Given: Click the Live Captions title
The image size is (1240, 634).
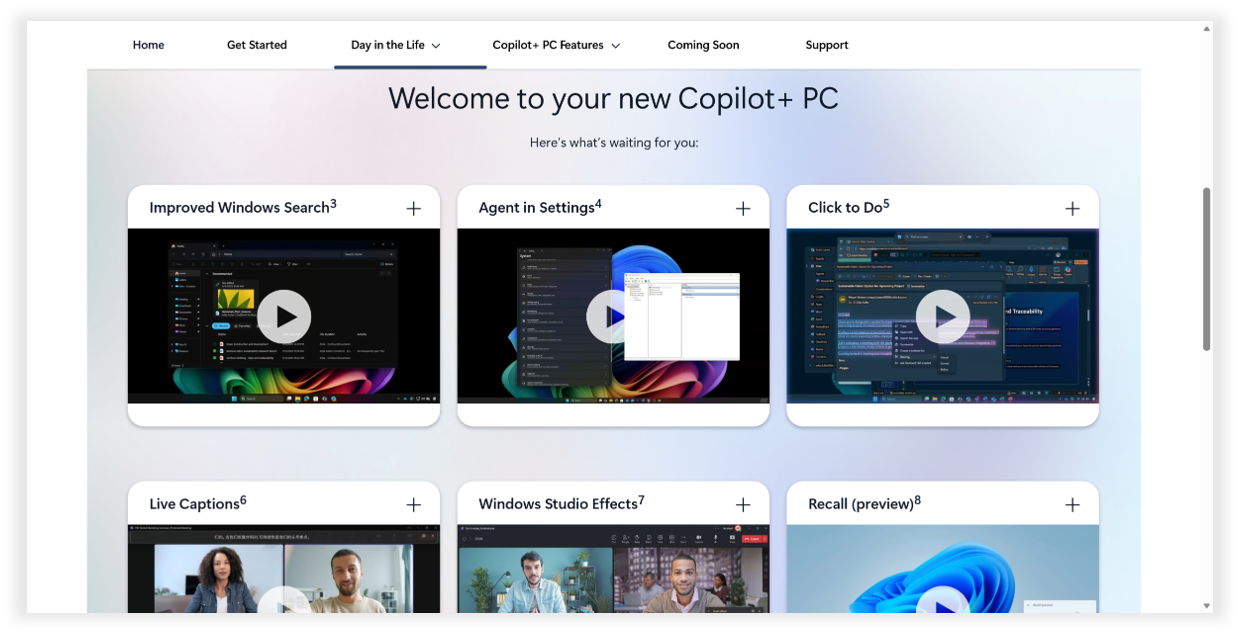Looking at the screenshot, I should 198,503.
